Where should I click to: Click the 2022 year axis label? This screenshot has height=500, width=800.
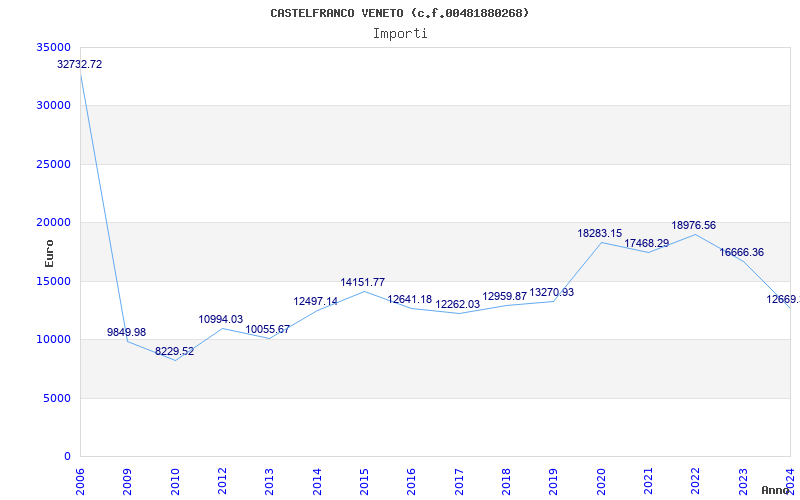pos(695,481)
